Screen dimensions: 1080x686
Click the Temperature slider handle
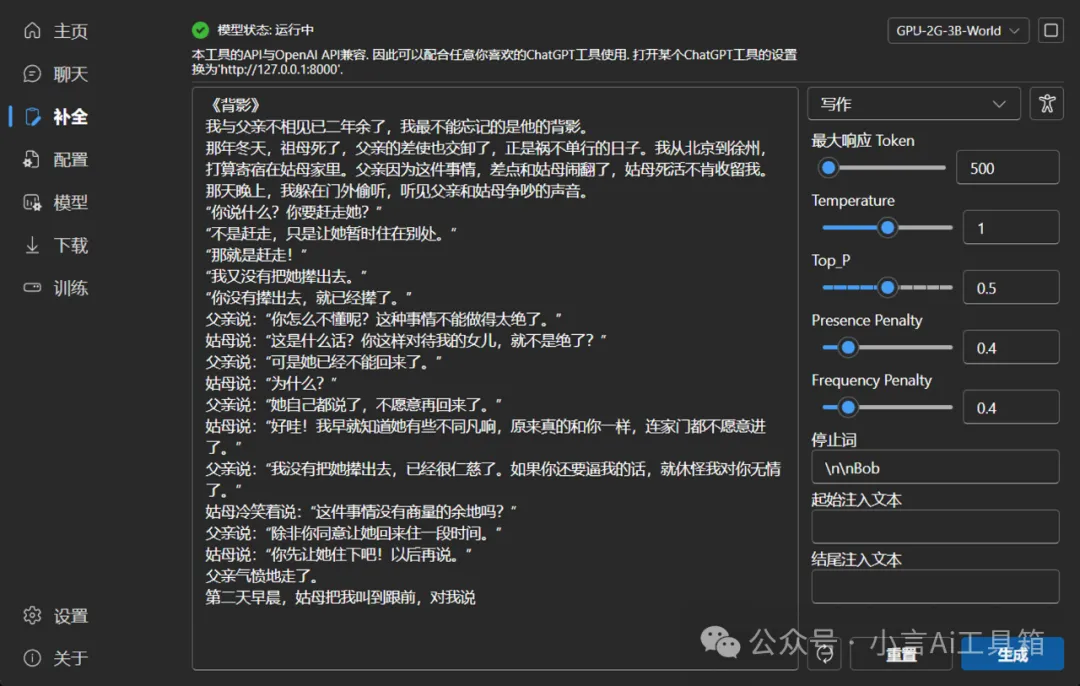coord(887,228)
